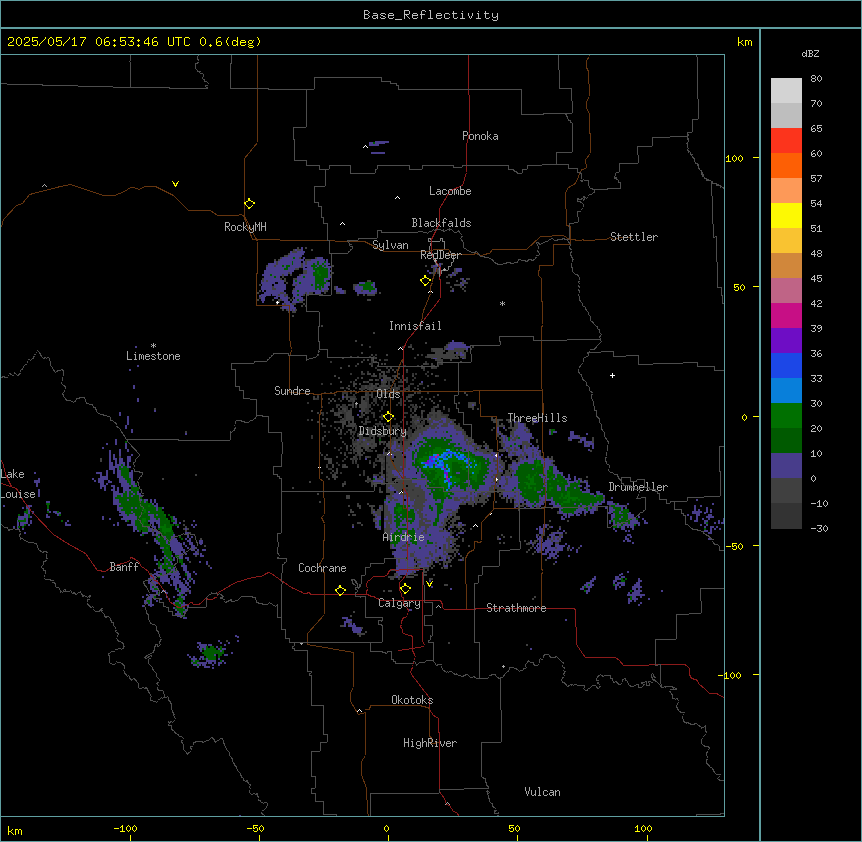Click the 100 tick label on the right axis
This screenshot has height=842, width=862.
pyautogui.click(x=734, y=158)
